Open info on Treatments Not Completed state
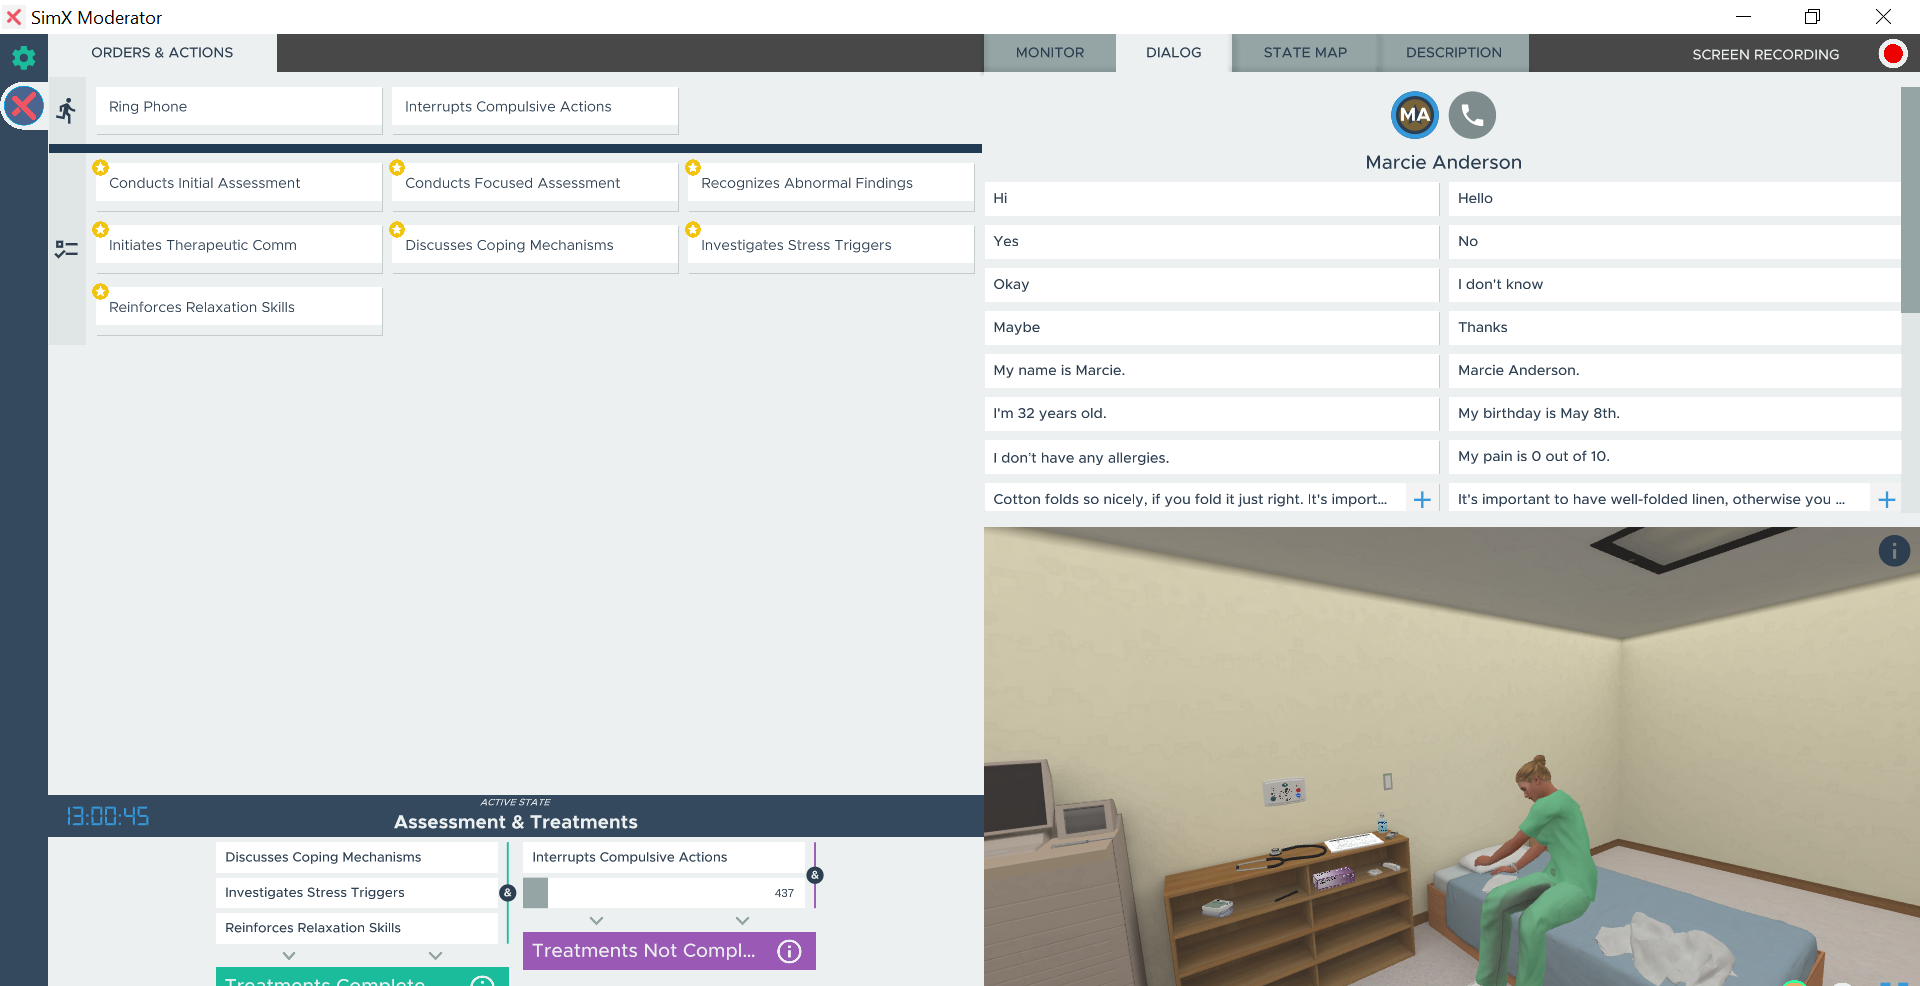Screen dimensions: 1920x986 click(x=789, y=951)
